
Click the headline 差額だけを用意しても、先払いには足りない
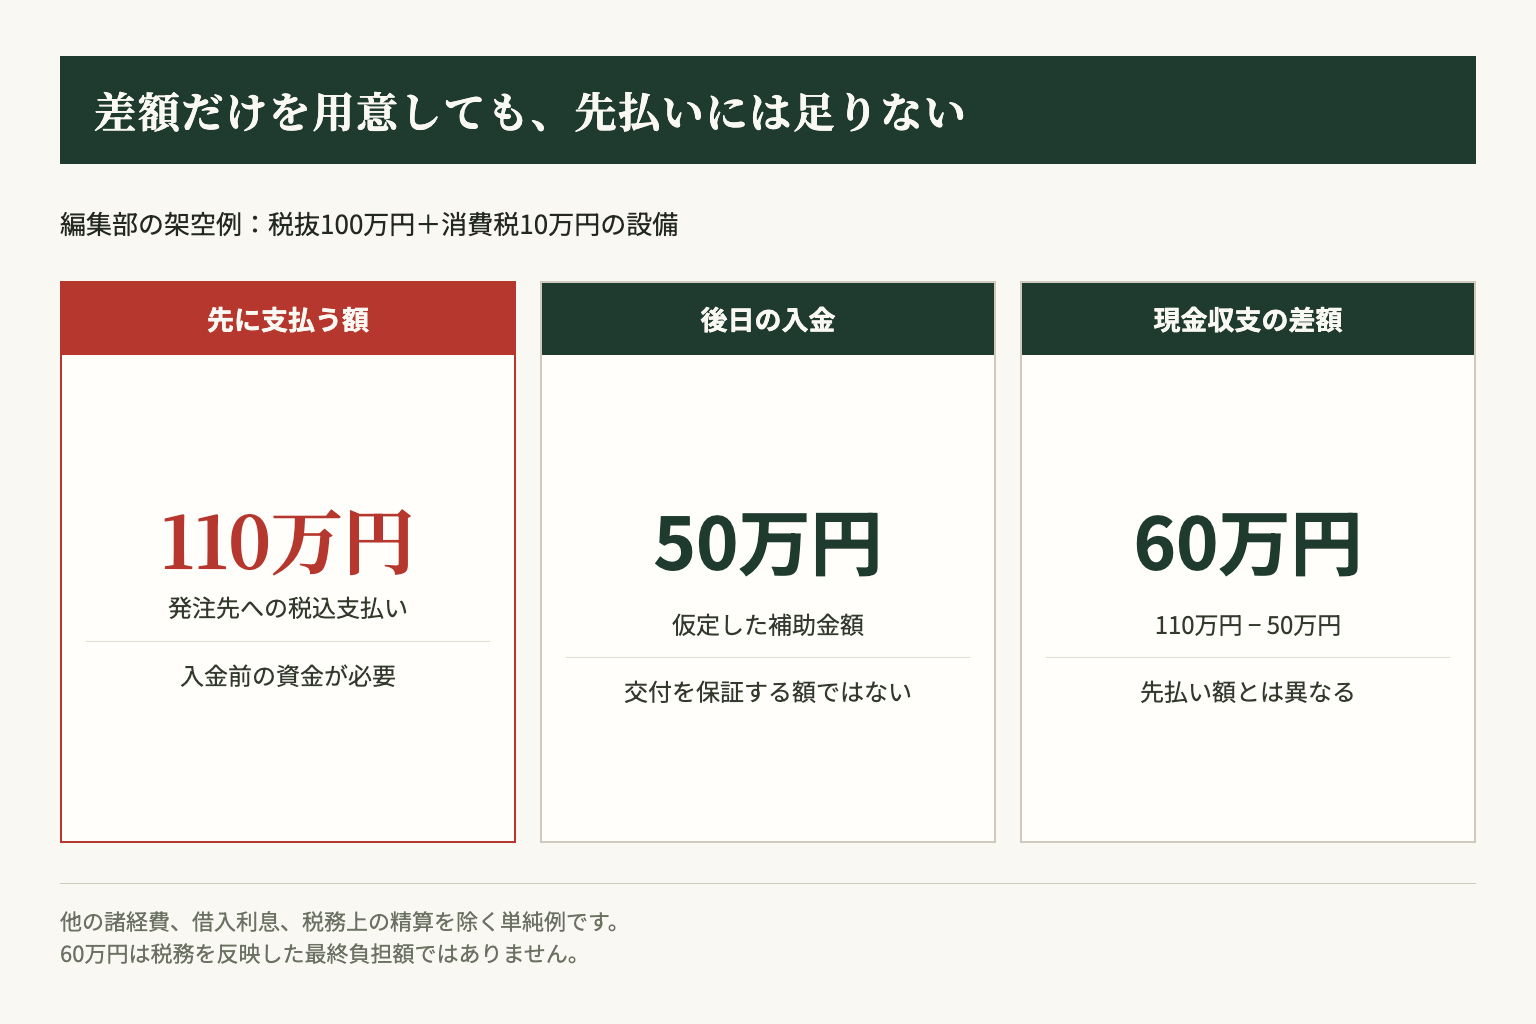pos(530,111)
